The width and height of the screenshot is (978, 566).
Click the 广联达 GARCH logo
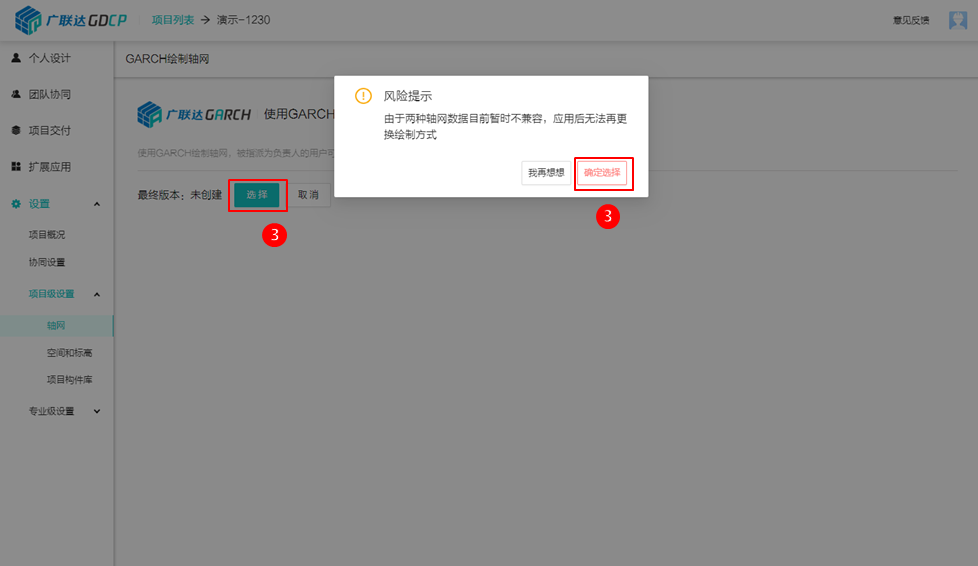click(194, 114)
